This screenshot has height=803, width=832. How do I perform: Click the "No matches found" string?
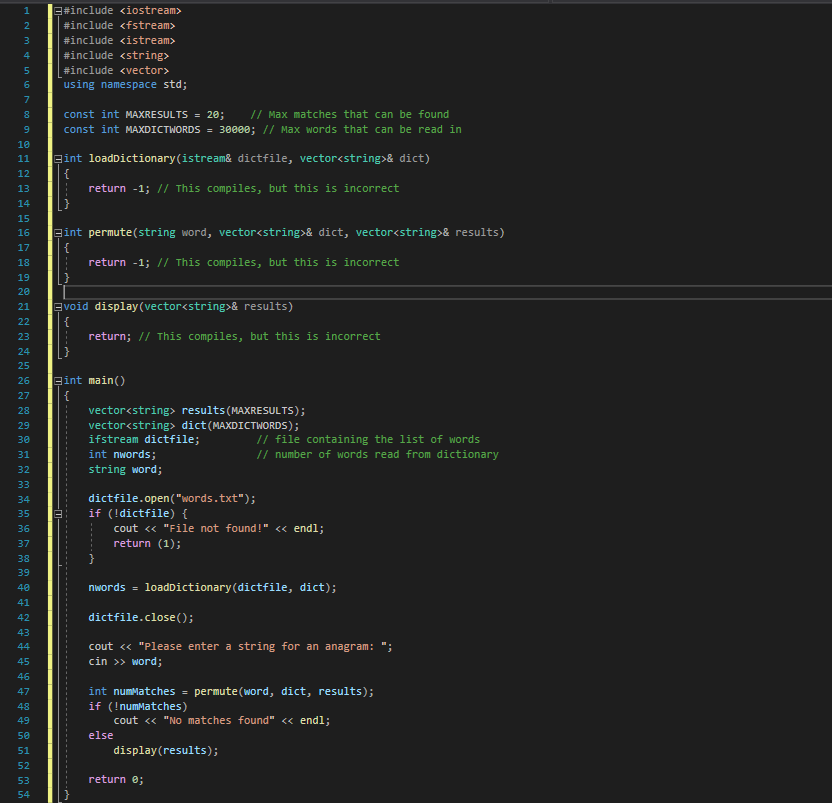(x=219, y=720)
